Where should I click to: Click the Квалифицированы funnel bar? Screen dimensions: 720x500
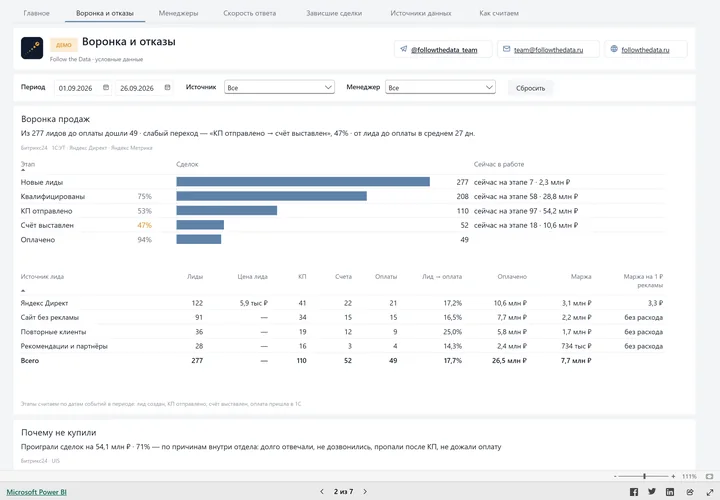point(271,196)
